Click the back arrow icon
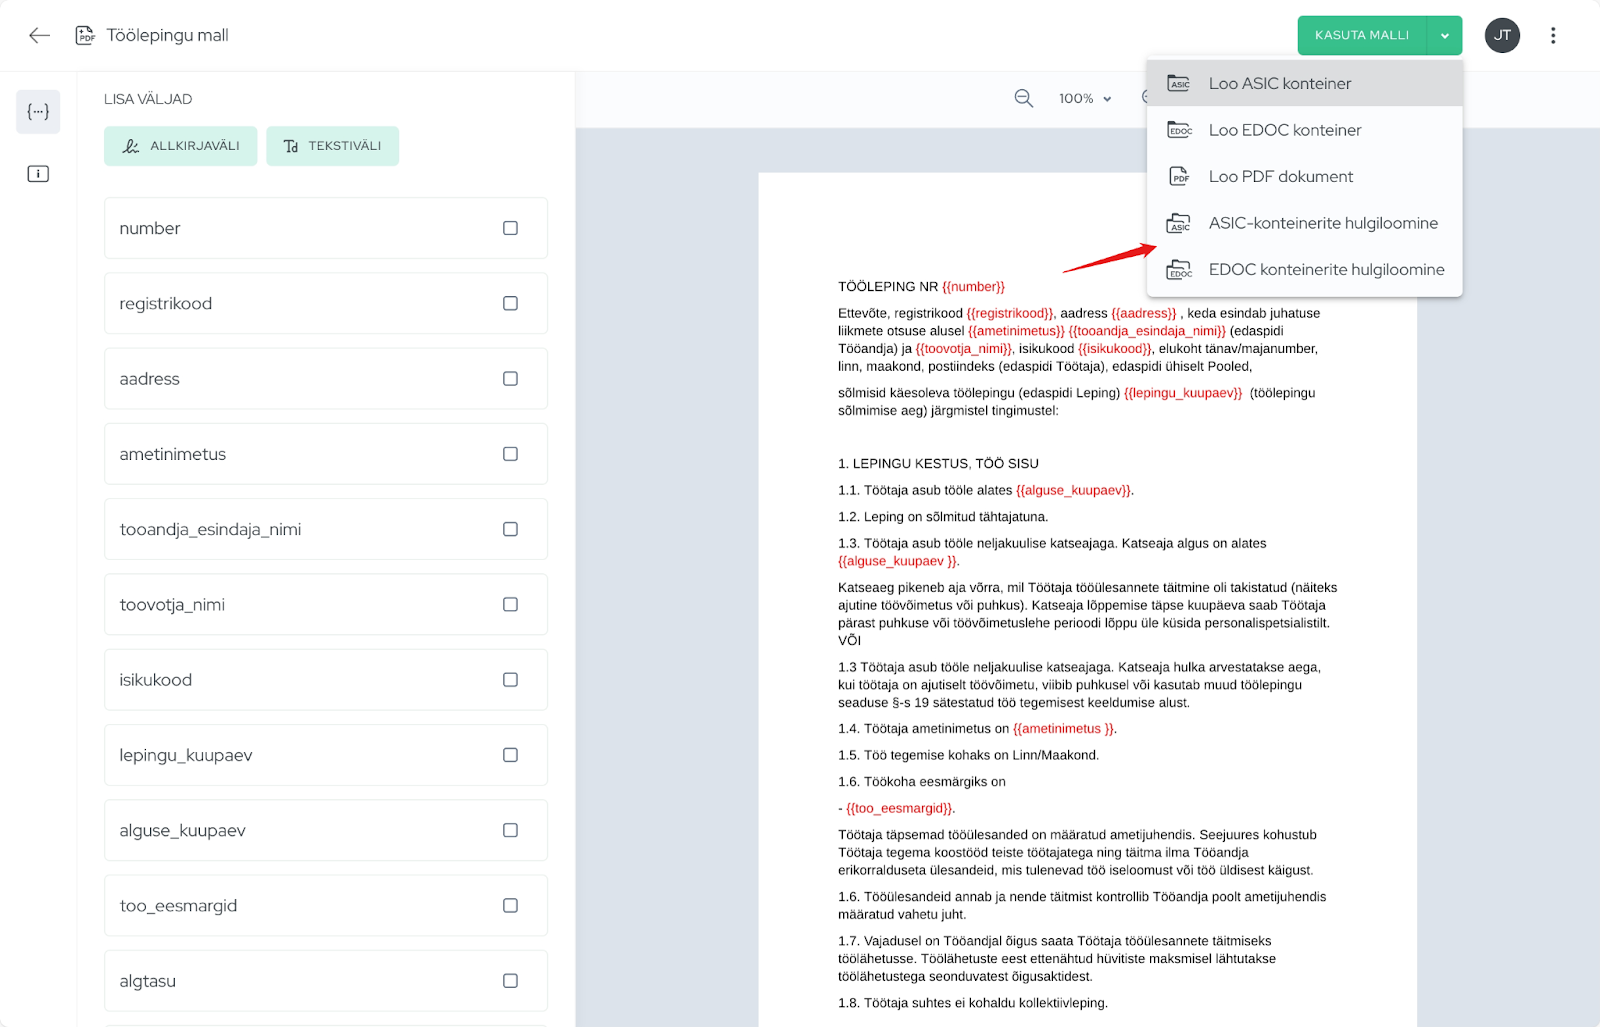 (39, 36)
